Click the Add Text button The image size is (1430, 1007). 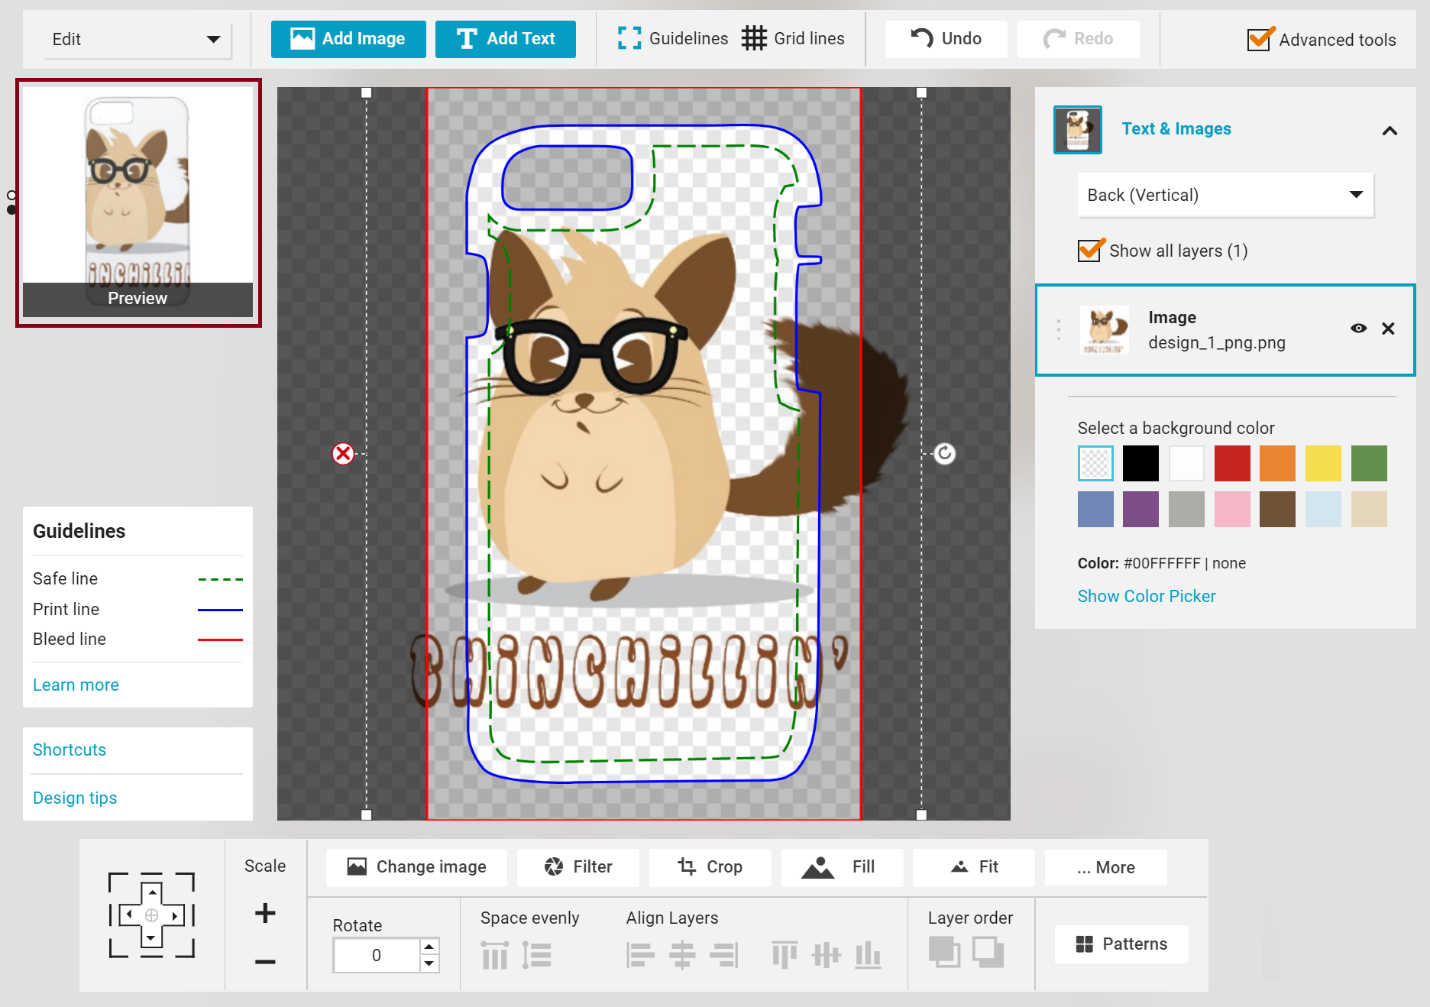pos(505,39)
